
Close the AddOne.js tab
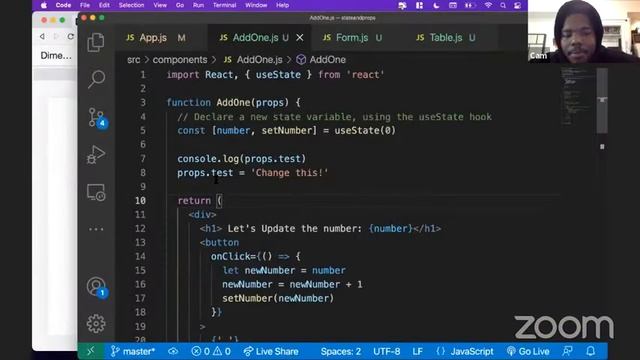coord(300,38)
